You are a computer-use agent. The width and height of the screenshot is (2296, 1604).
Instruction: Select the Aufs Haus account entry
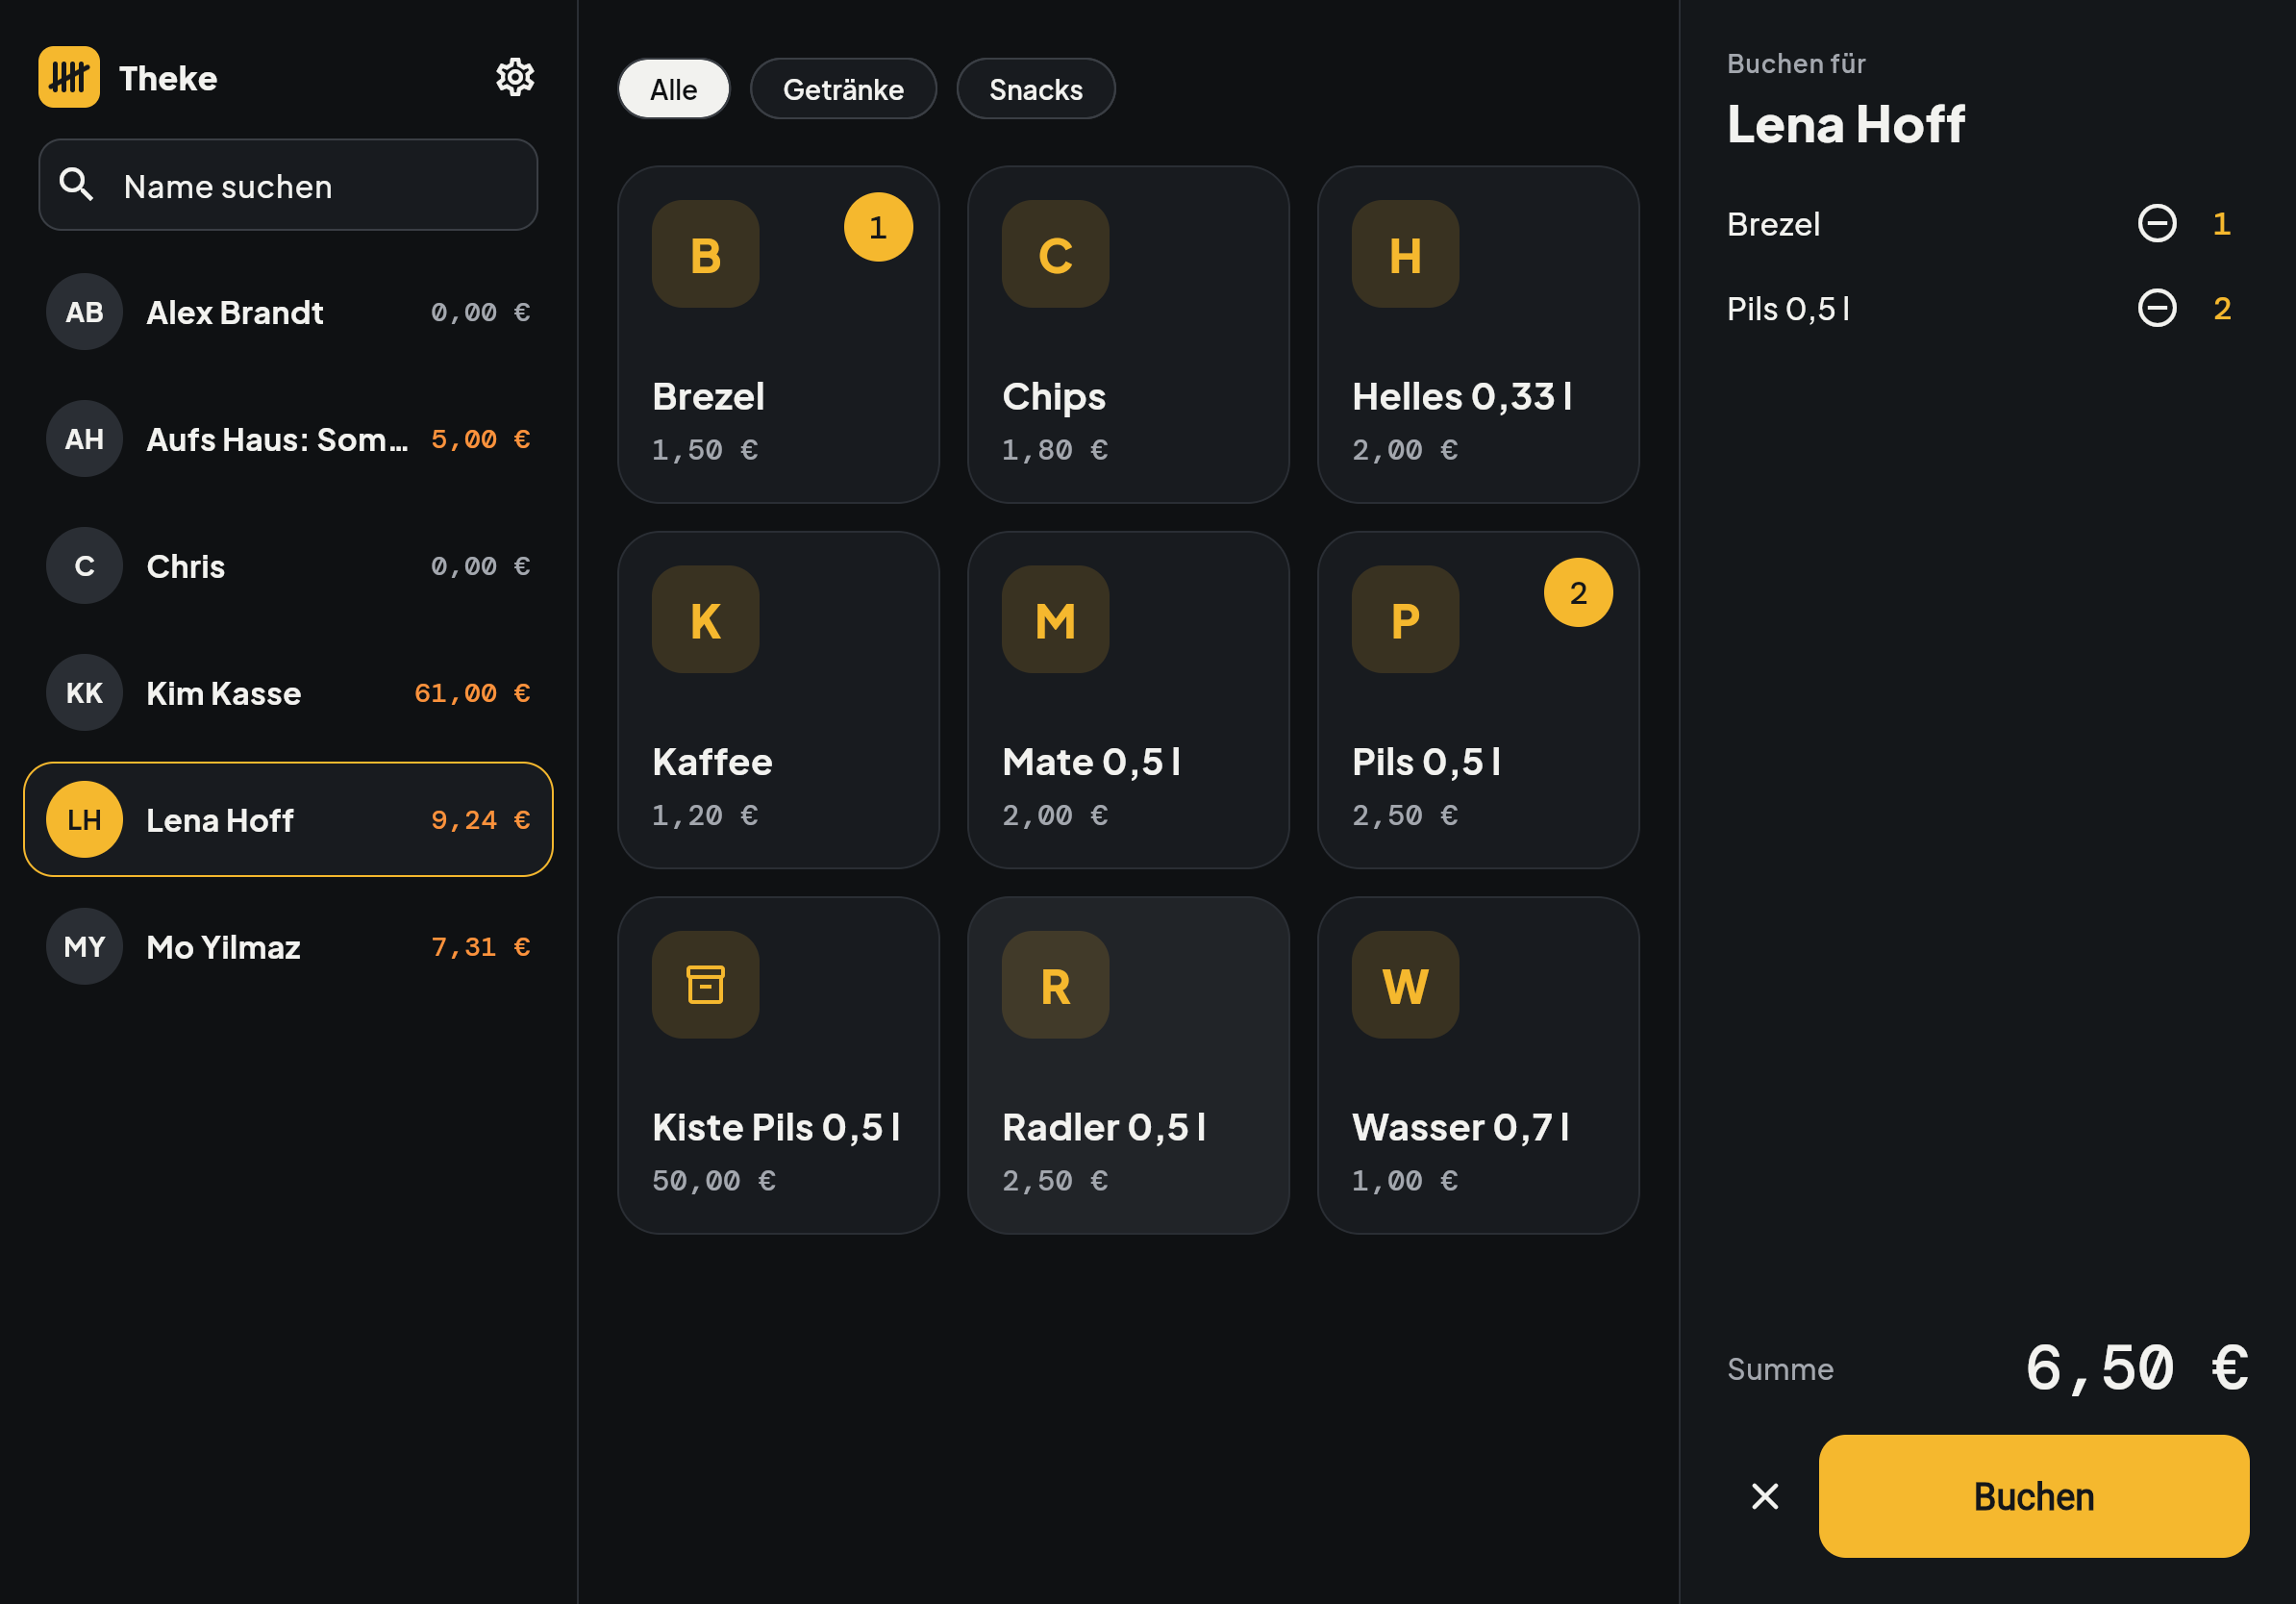point(288,439)
